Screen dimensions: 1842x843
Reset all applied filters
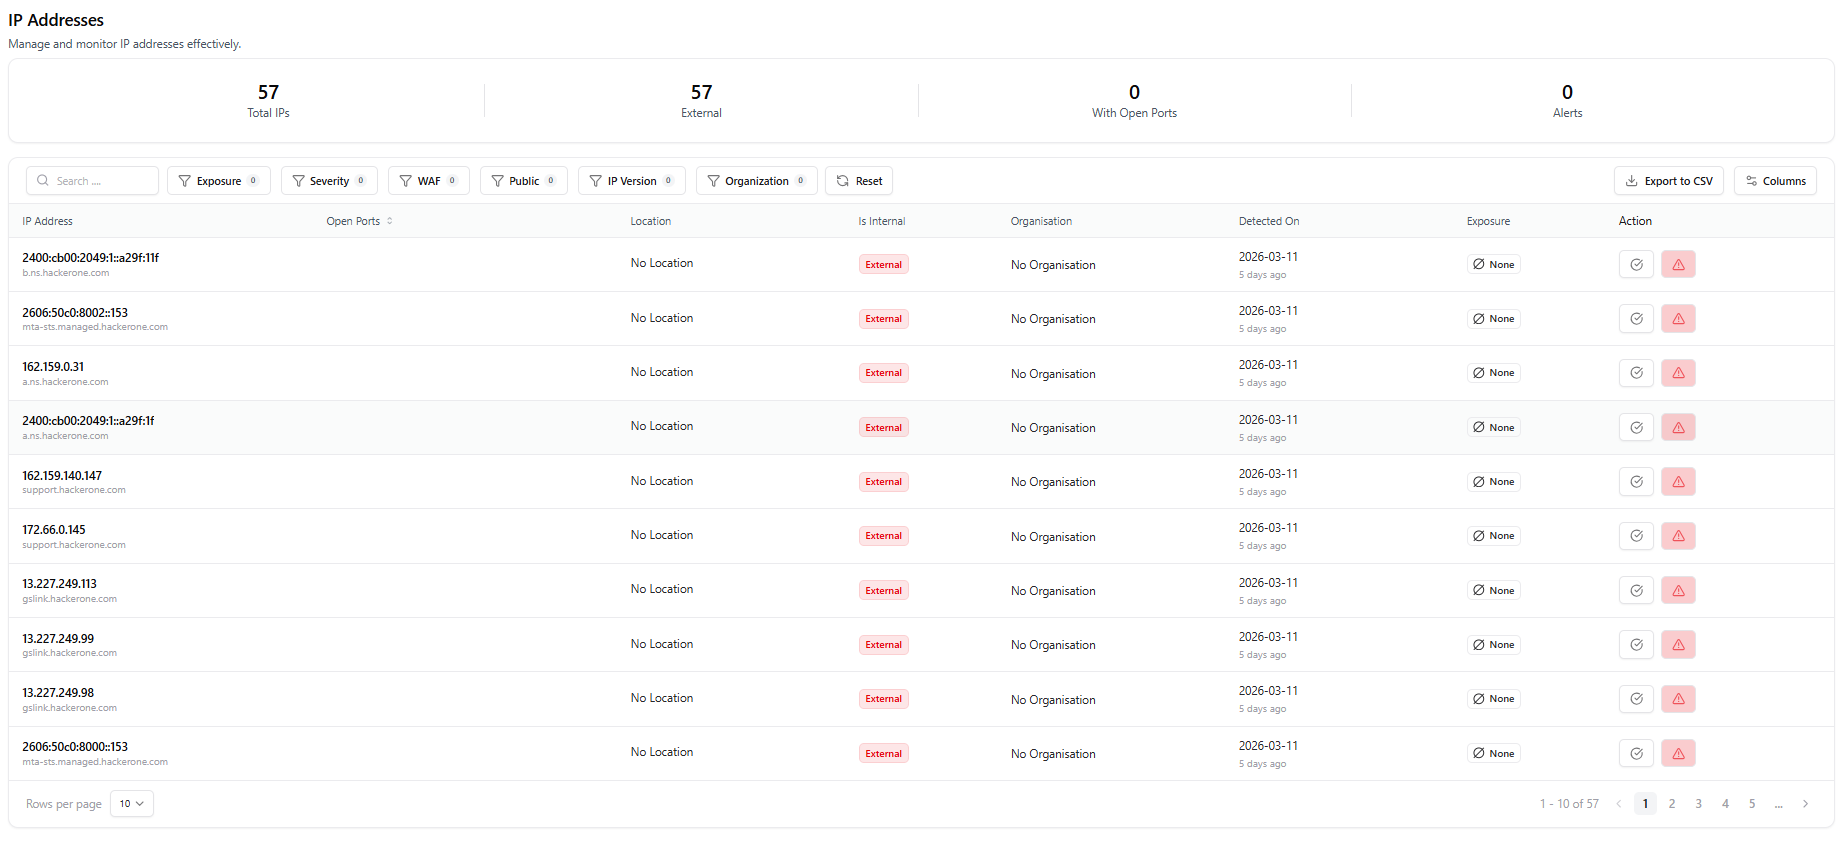click(859, 181)
